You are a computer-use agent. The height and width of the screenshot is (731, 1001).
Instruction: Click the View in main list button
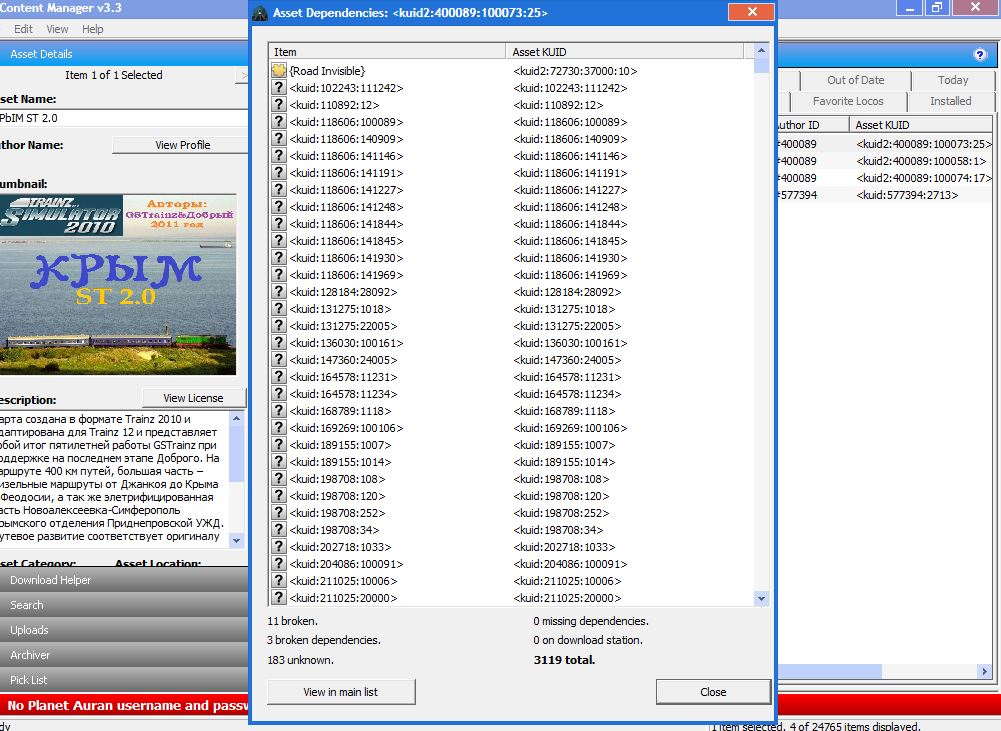tap(341, 691)
